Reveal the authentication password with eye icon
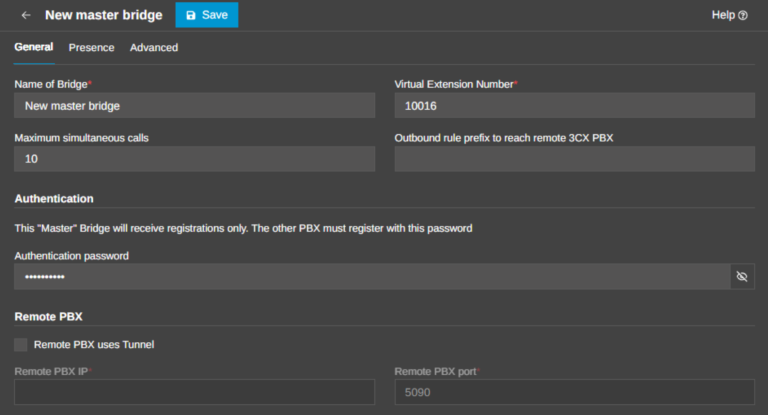Viewport: 768px width, 415px height. pyautogui.click(x=742, y=276)
